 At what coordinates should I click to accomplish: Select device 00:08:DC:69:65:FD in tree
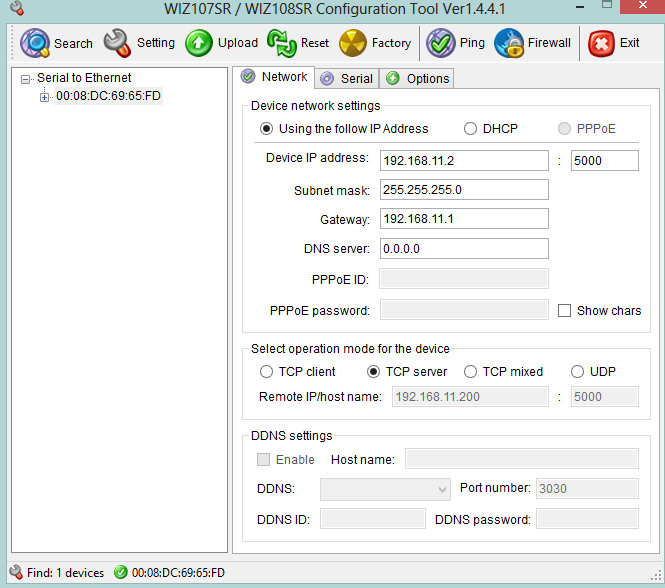pos(109,96)
